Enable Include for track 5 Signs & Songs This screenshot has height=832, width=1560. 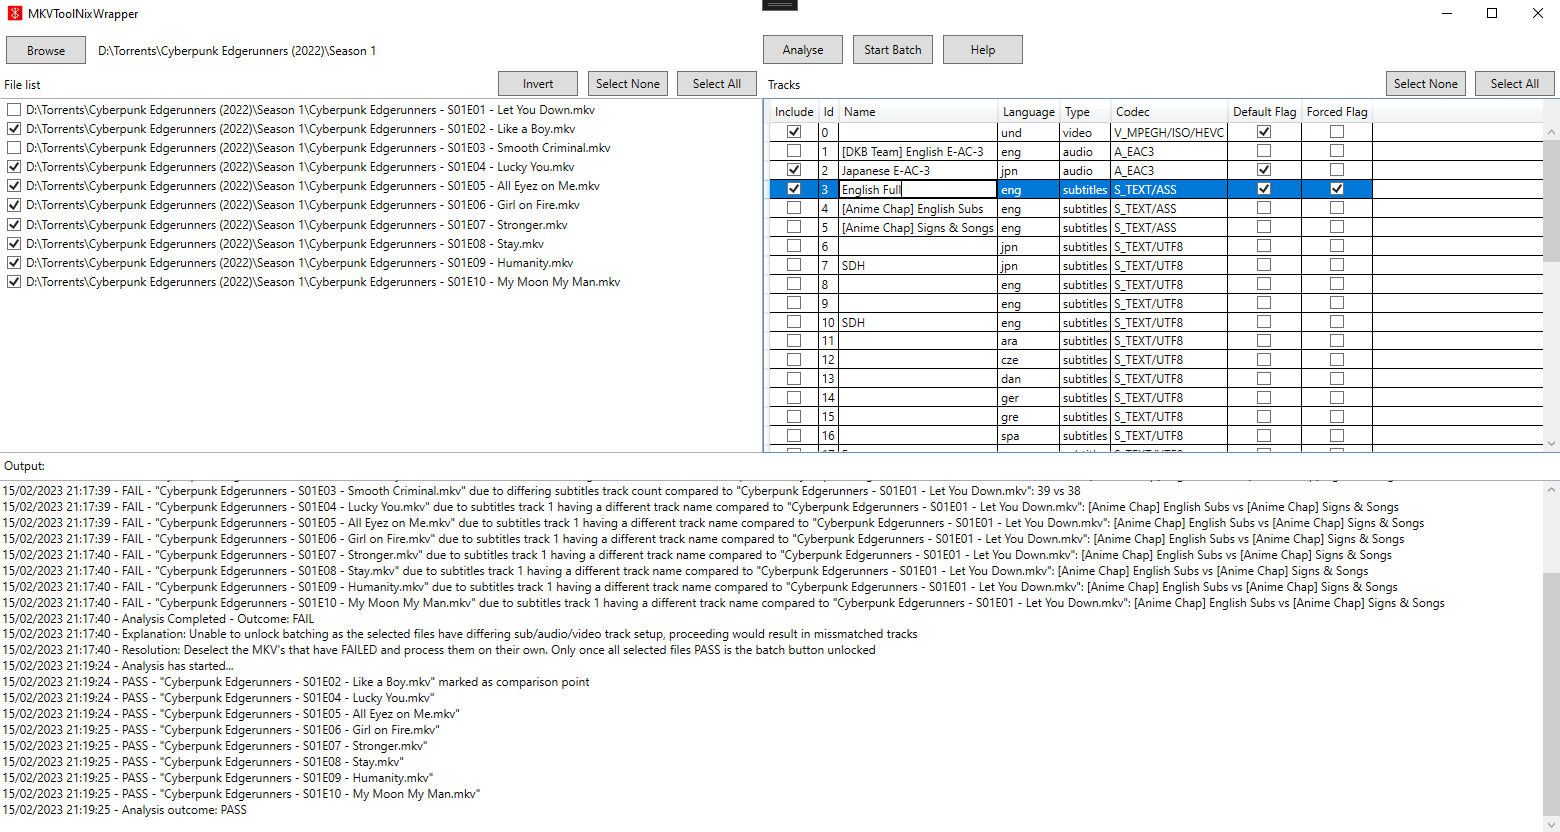pyautogui.click(x=794, y=227)
